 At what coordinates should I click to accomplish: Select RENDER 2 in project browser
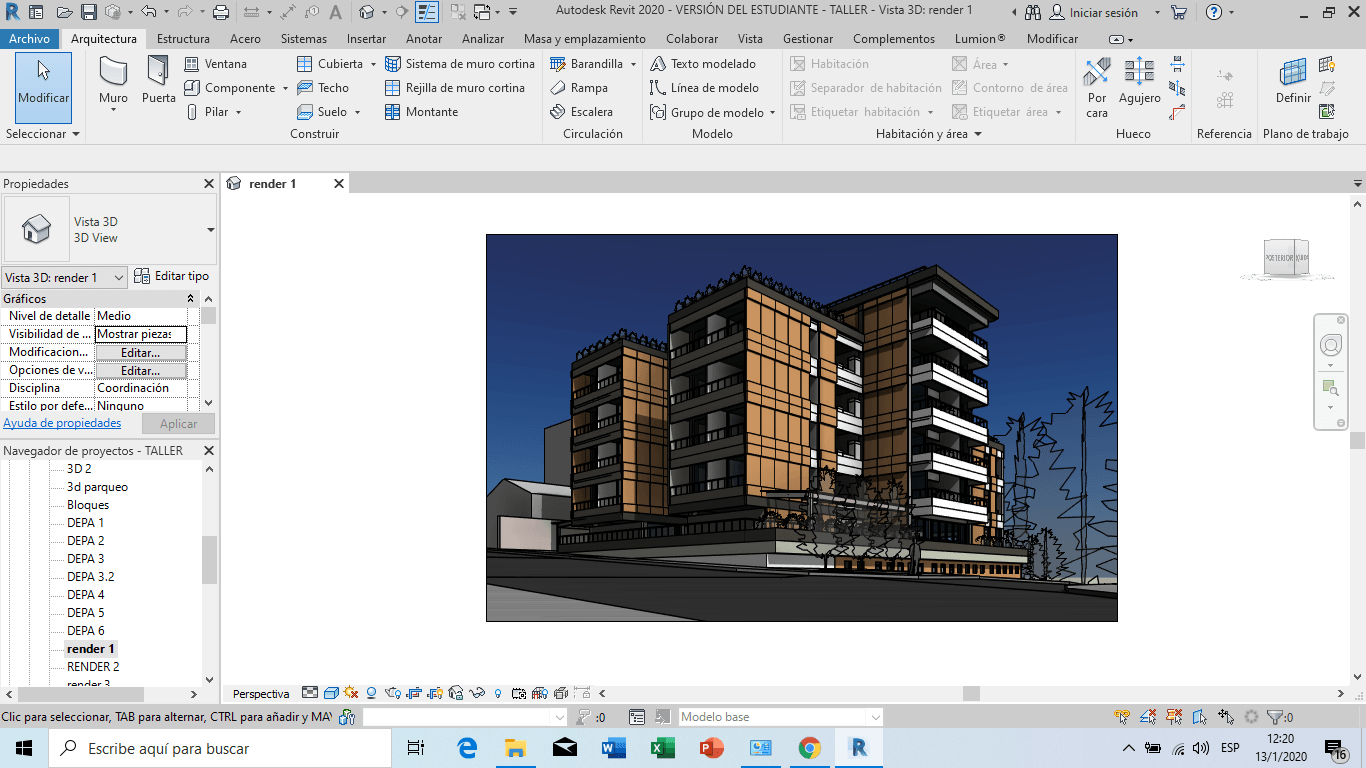pyautogui.click(x=93, y=667)
